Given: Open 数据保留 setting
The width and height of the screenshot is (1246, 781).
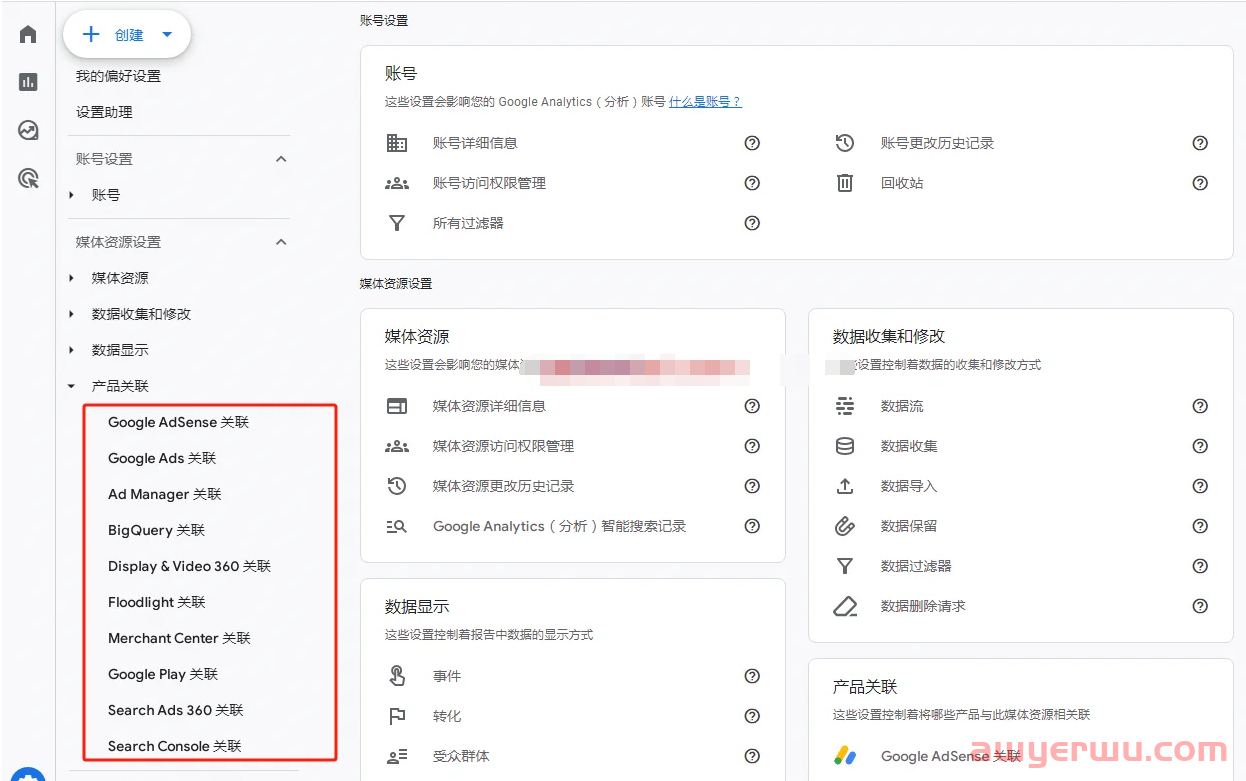Looking at the screenshot, I should click(x=909, y=526).
